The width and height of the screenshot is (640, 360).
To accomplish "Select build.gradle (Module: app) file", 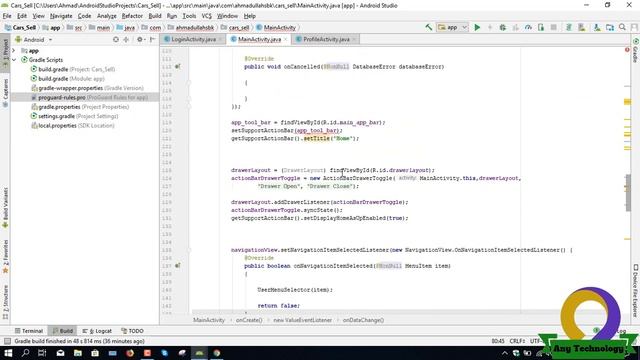I will point(68,79).
